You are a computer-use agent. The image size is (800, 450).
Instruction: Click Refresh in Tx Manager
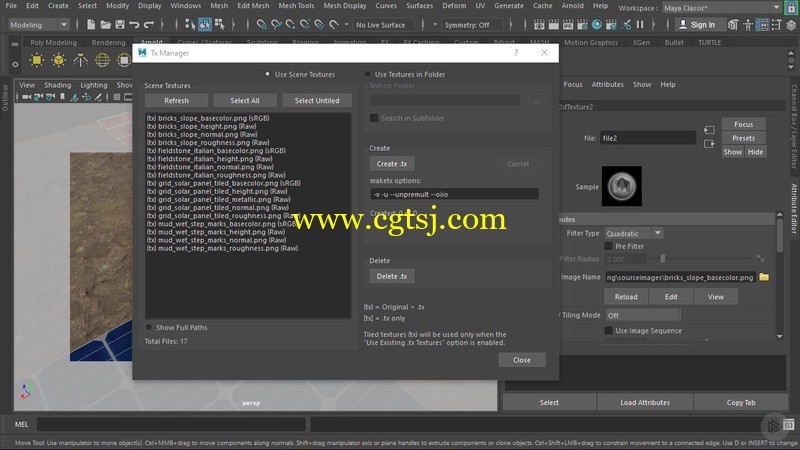point(177,101)
